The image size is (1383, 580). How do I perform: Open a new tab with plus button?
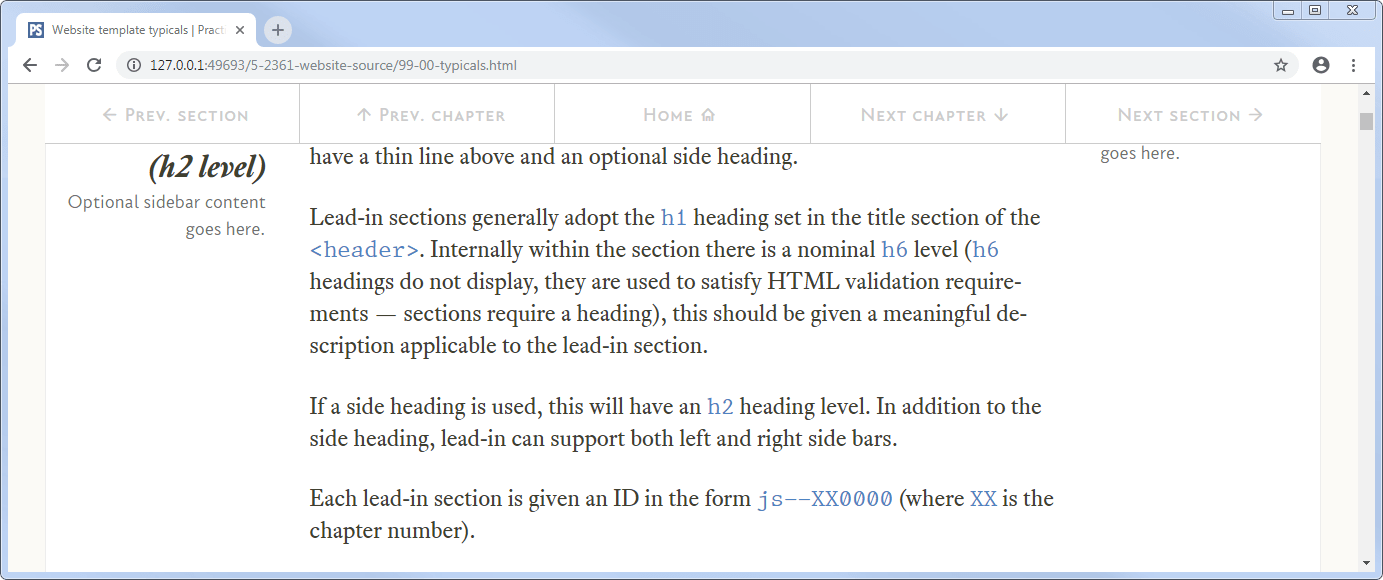click(x=278, y=30)
